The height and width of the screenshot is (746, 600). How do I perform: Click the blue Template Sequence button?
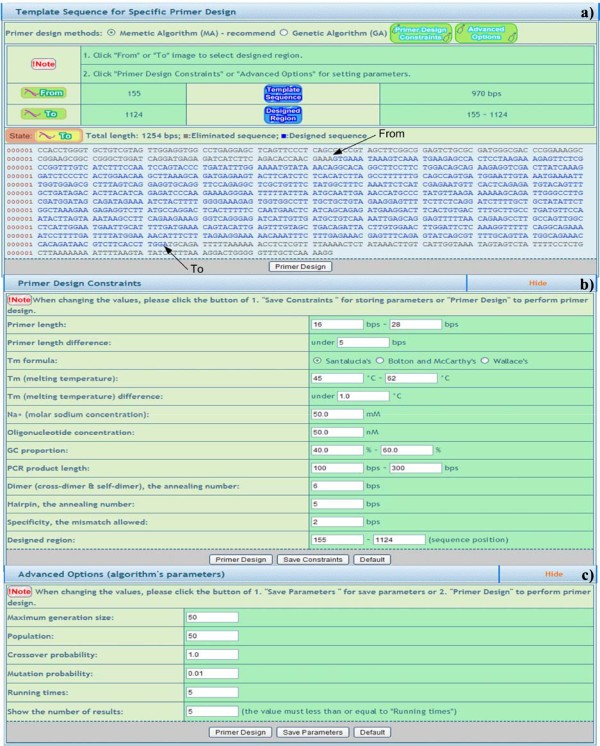tap(283, 93)
